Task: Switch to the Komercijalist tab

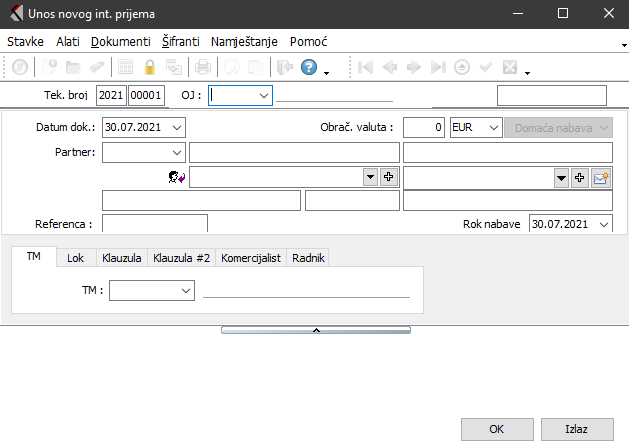Action: (251, 258)
